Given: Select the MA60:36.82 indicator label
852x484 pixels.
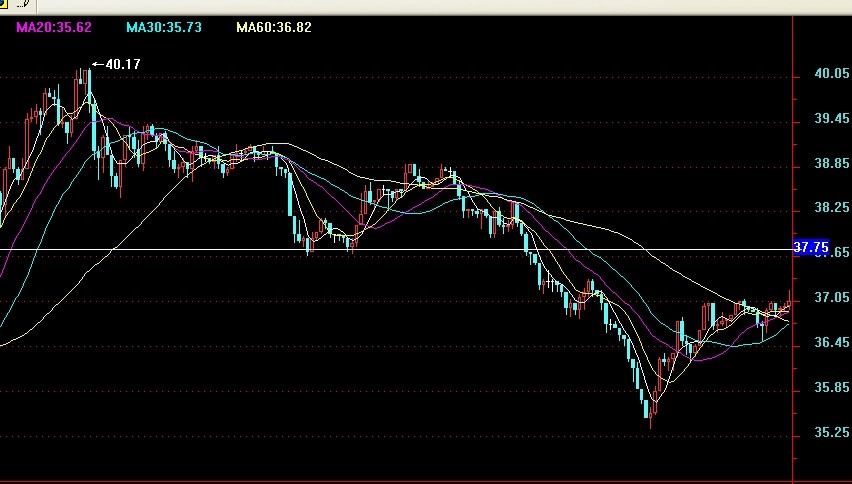Looking at the screenshot, I should point(273,27).
